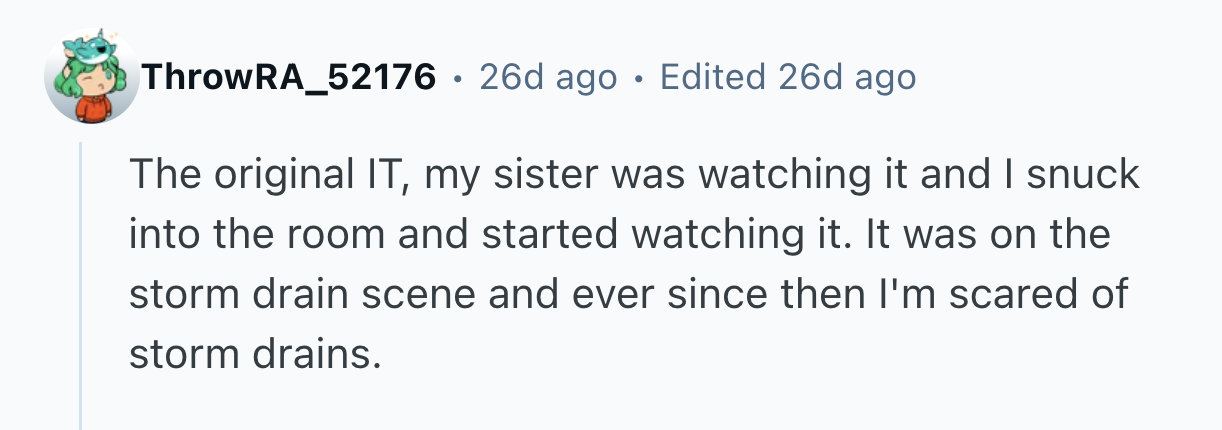Click the word "snuck" in the comment

click(x=1085, y=175)
